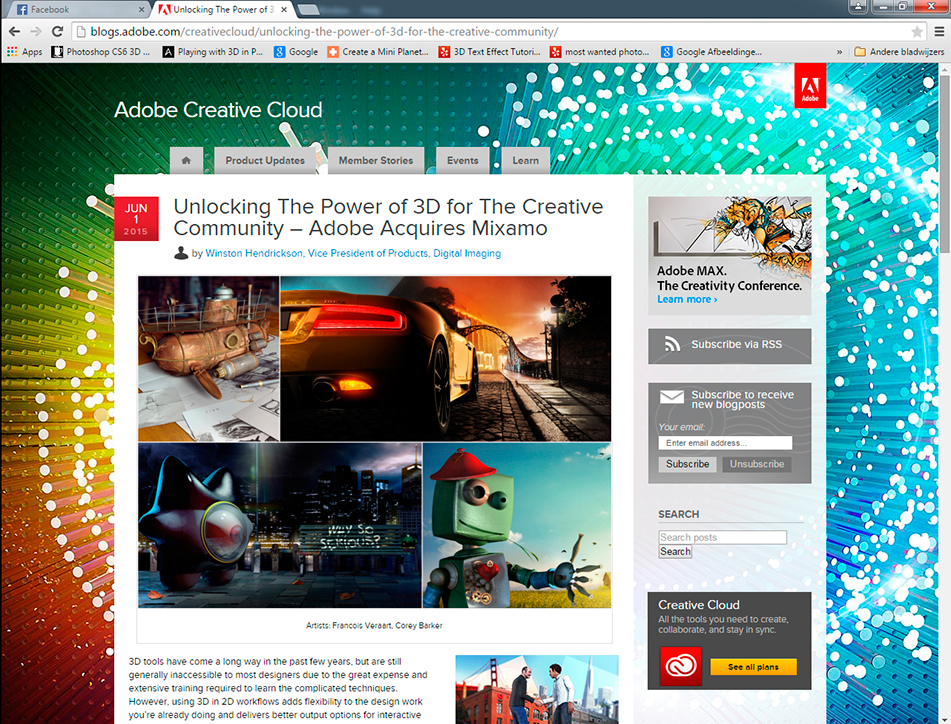Open the Events menu item
The image size is (951, 724).
tap(463, 160)
